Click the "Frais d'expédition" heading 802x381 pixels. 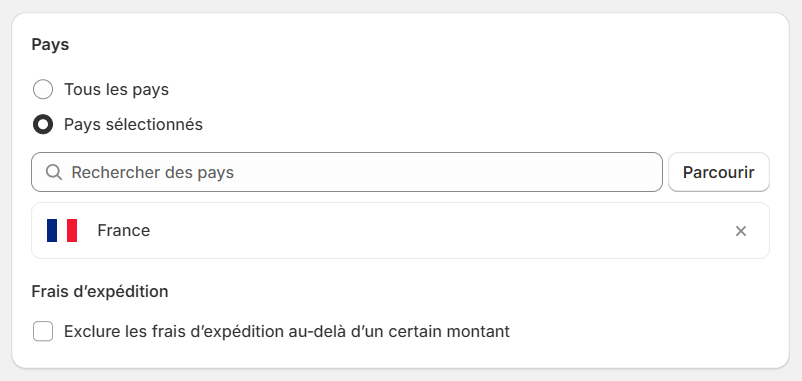(100, 292)
